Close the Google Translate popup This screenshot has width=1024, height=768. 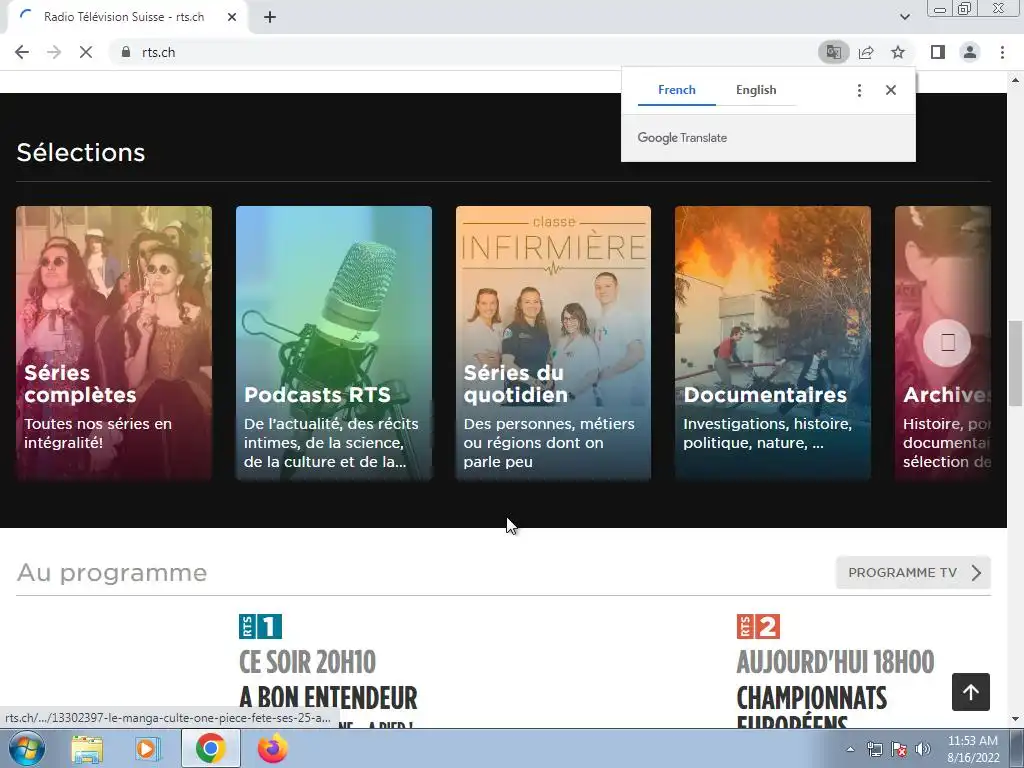click(x=891, y=90)
